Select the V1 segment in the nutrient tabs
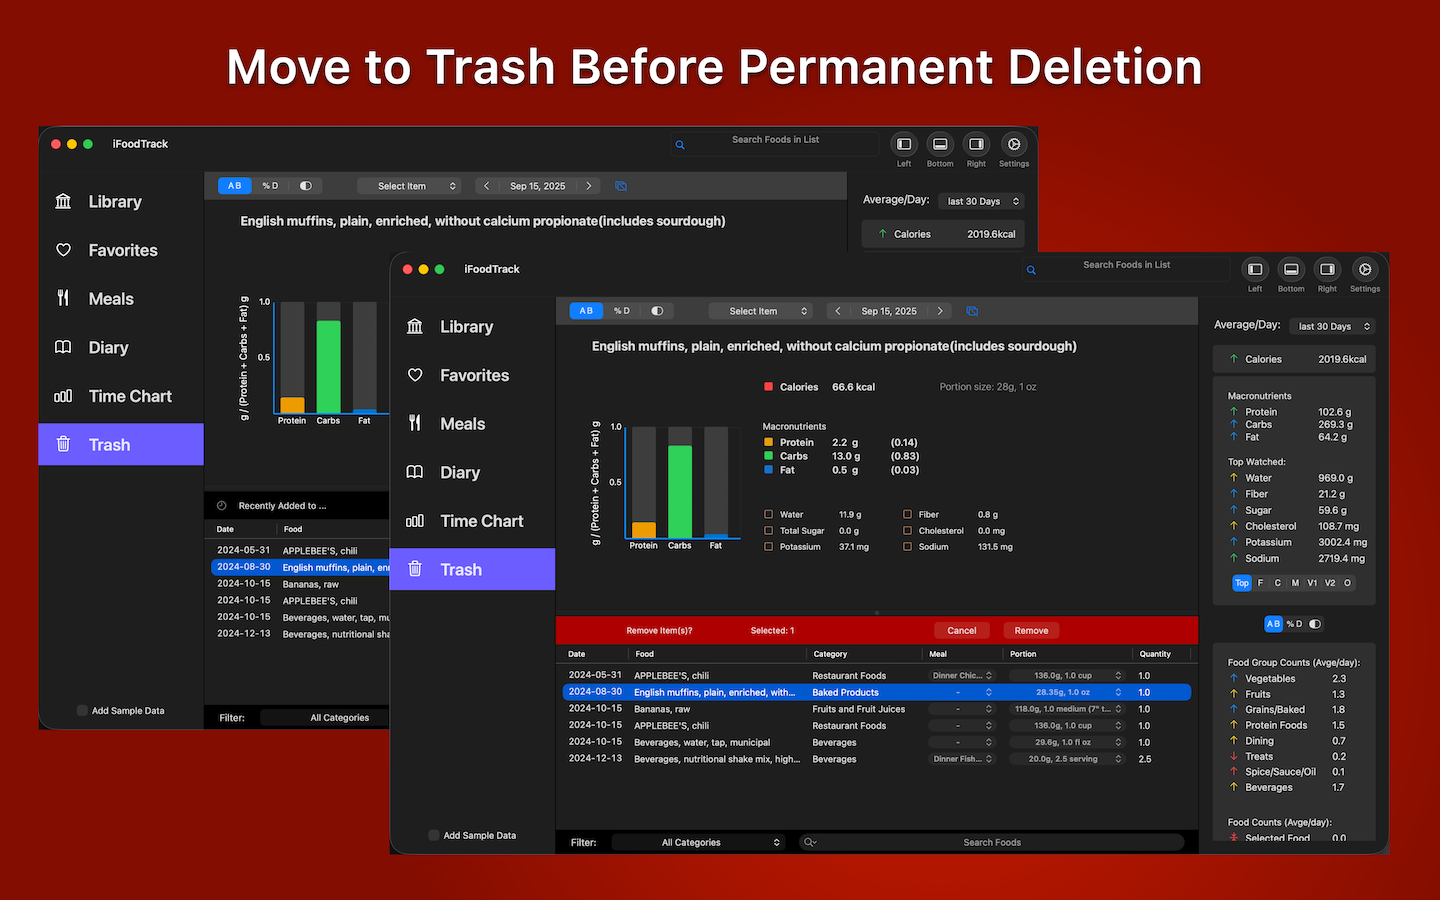 pos(1313,582)
